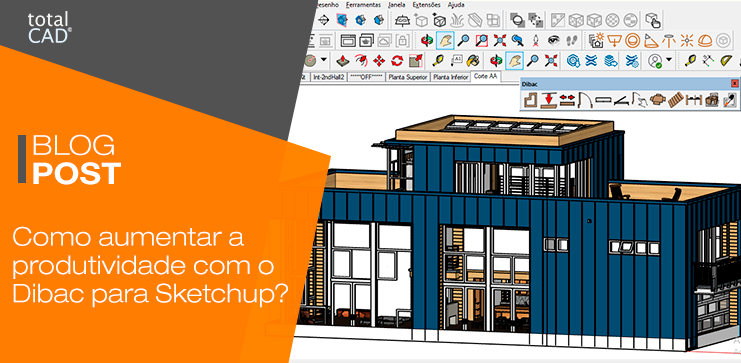This screenshot has height=363, width=741.
Task: Select the Rotate tool
Action: [x=397, y=60]
